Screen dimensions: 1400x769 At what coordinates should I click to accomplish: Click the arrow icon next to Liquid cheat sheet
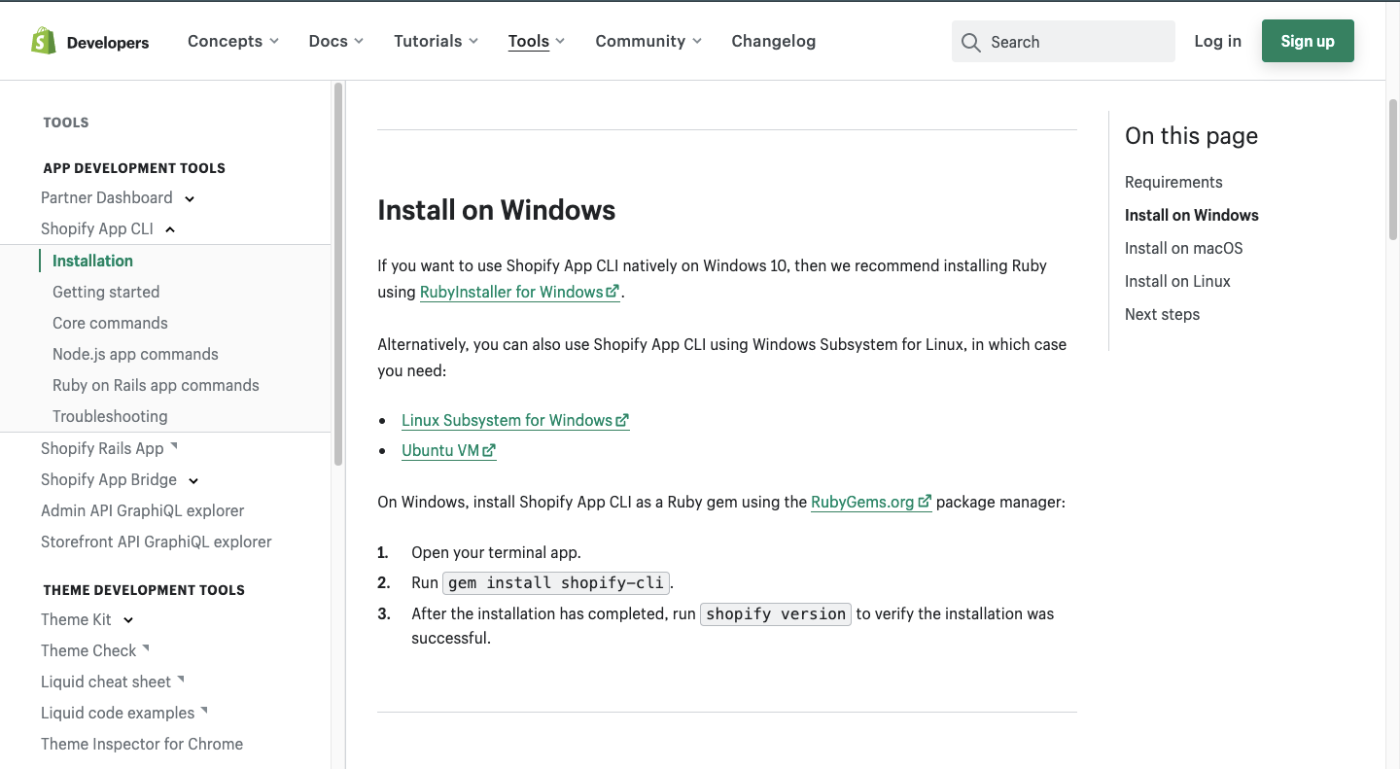181,679
